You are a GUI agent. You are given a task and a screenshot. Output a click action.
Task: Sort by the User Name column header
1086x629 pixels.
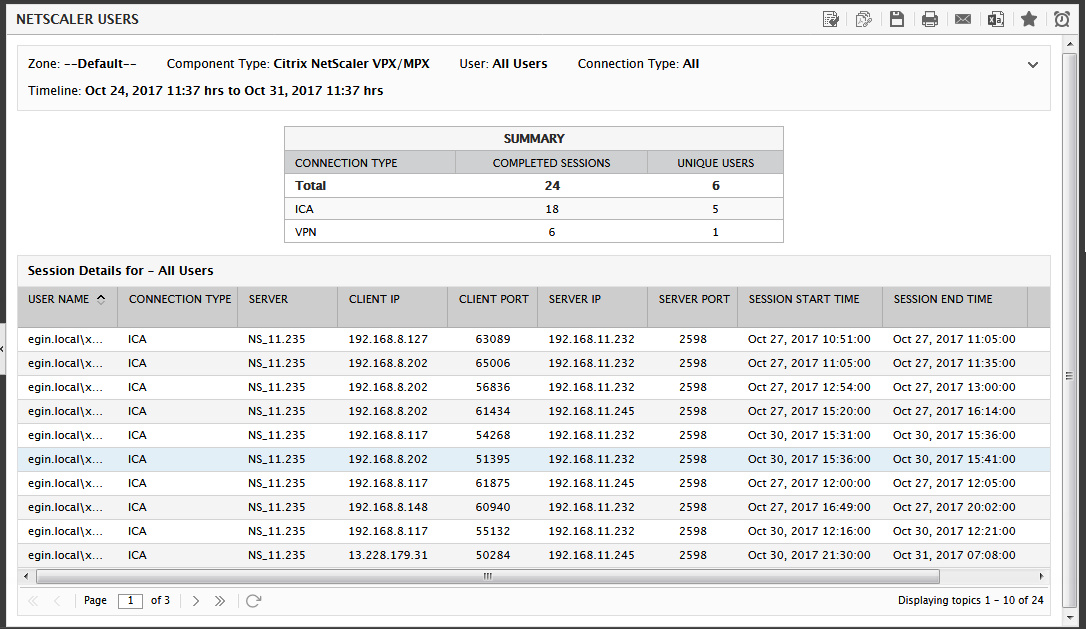pos(67,307)
